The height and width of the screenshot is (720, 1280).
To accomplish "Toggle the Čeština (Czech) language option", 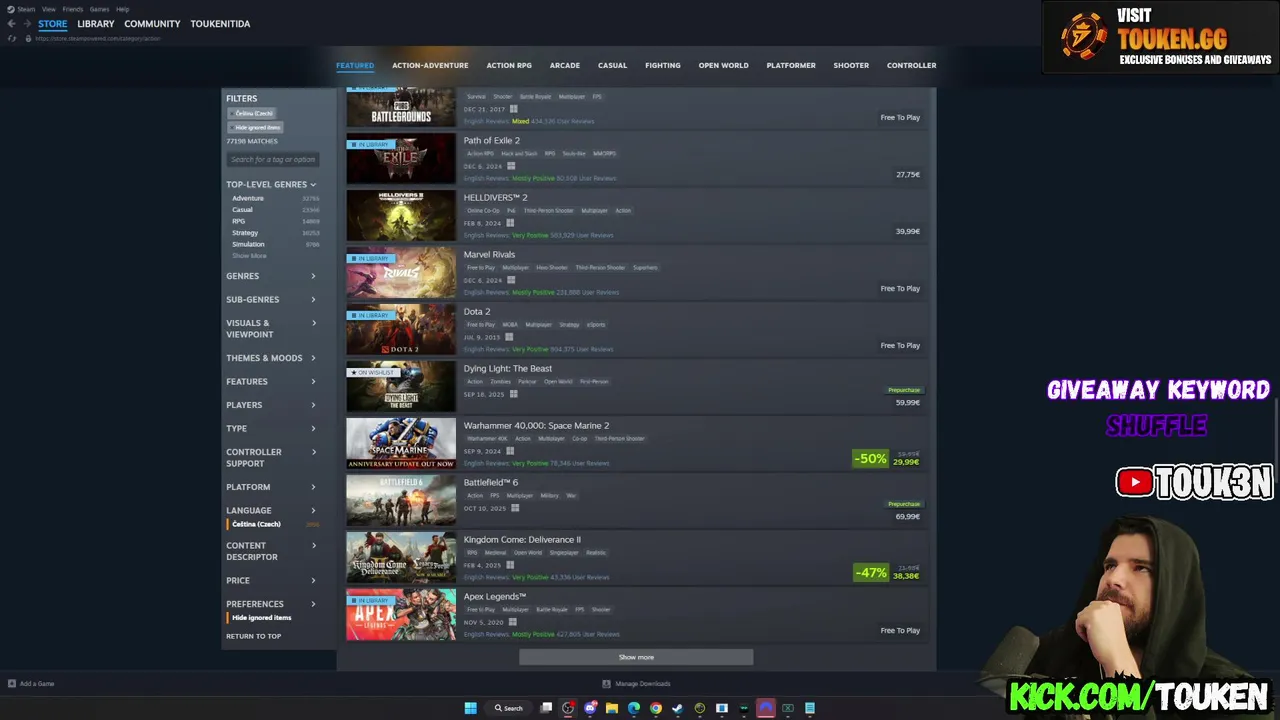I will pyautogui.click(x=256, y=524).
